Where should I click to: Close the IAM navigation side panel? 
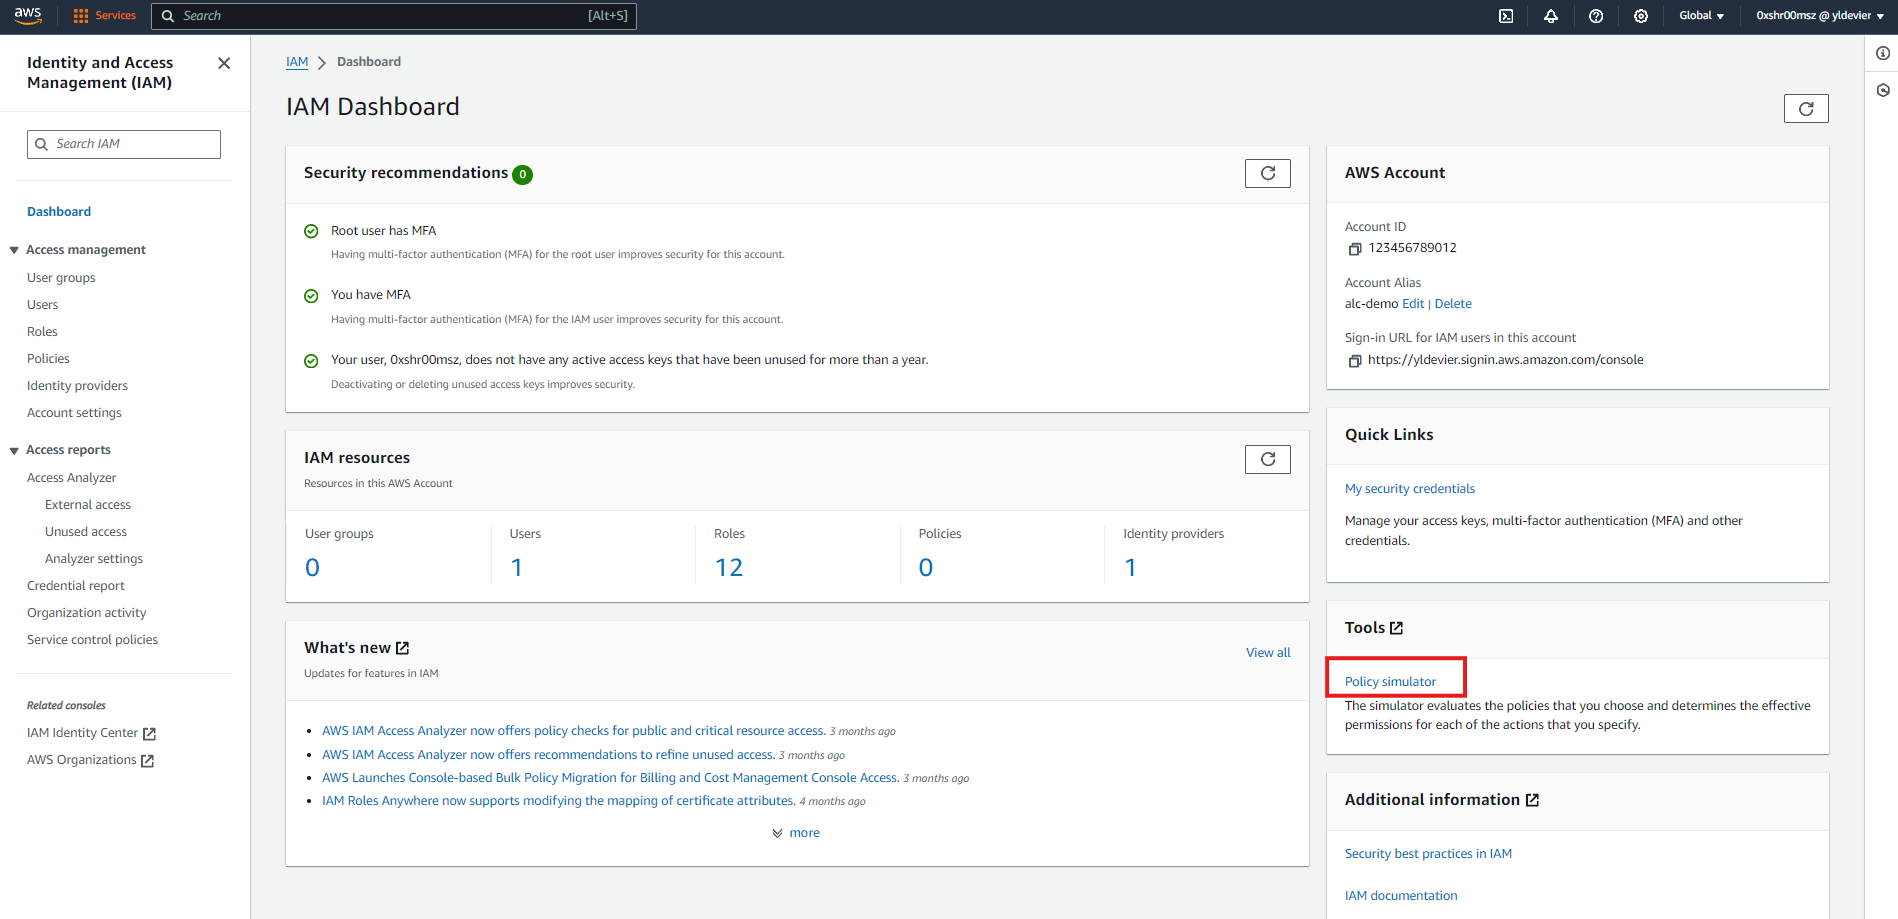224,63
